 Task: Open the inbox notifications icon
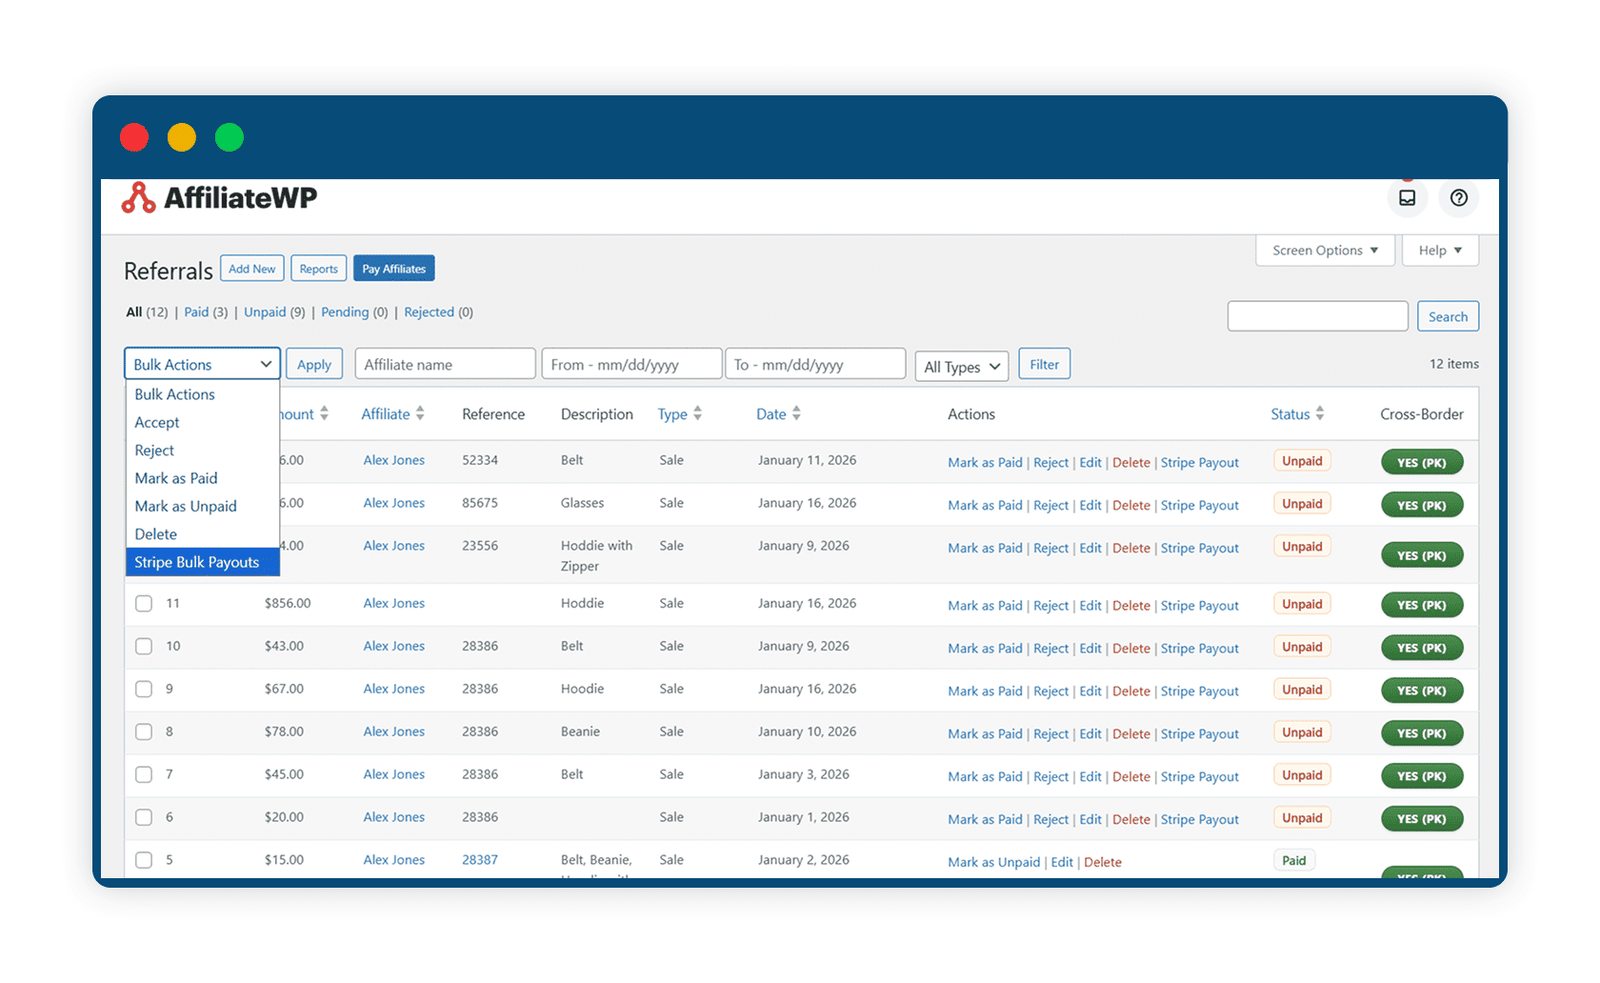point(1407,198)
